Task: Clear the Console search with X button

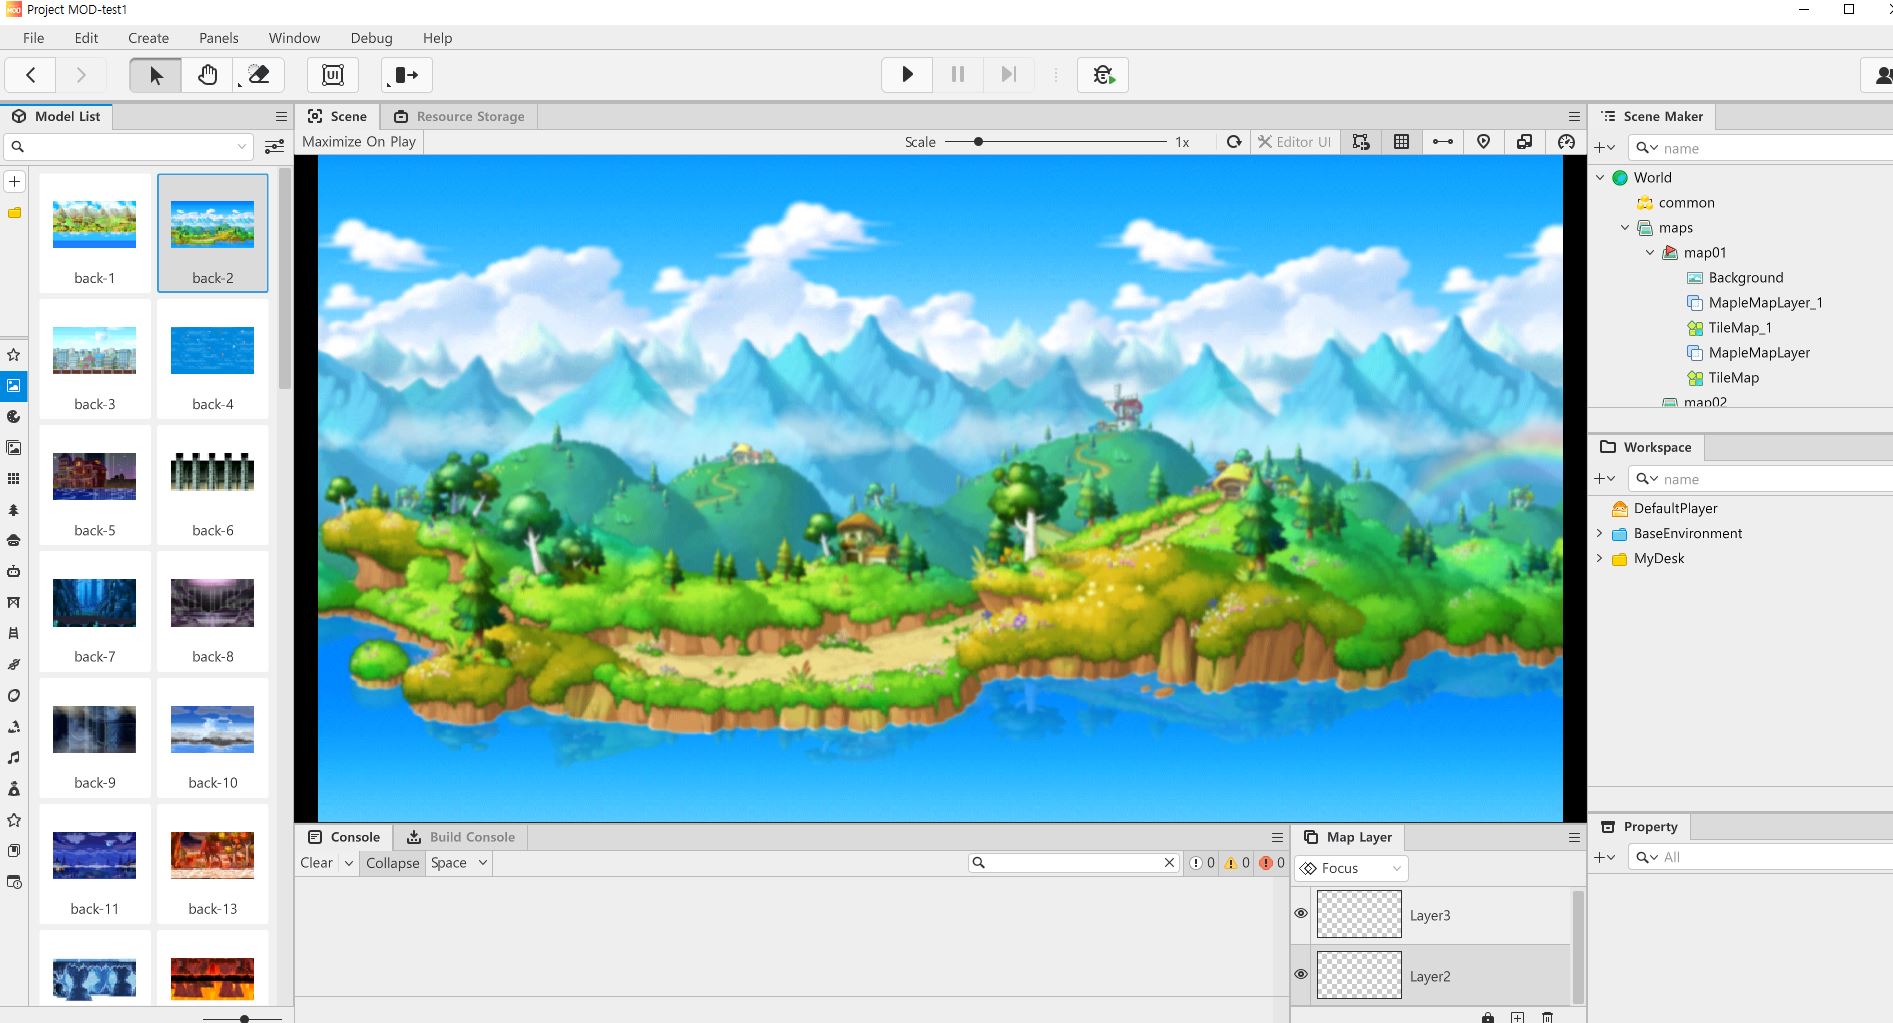Action: 1169,862
